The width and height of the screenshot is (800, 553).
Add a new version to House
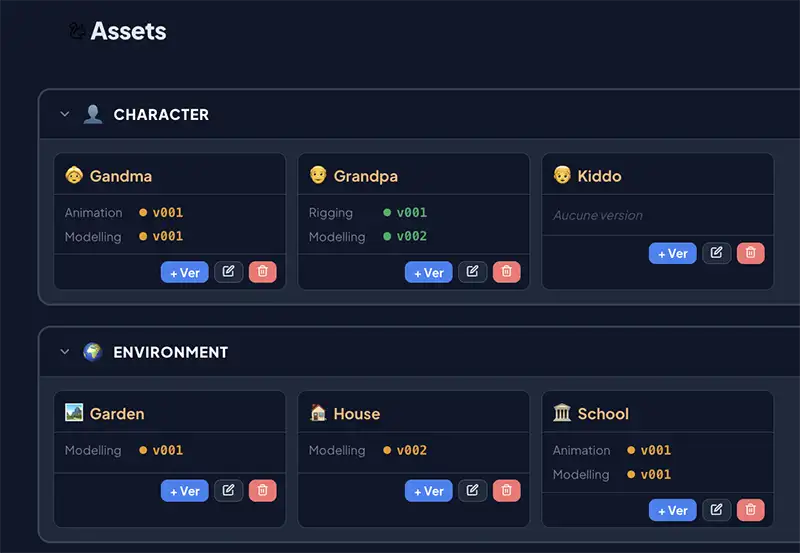429,490
